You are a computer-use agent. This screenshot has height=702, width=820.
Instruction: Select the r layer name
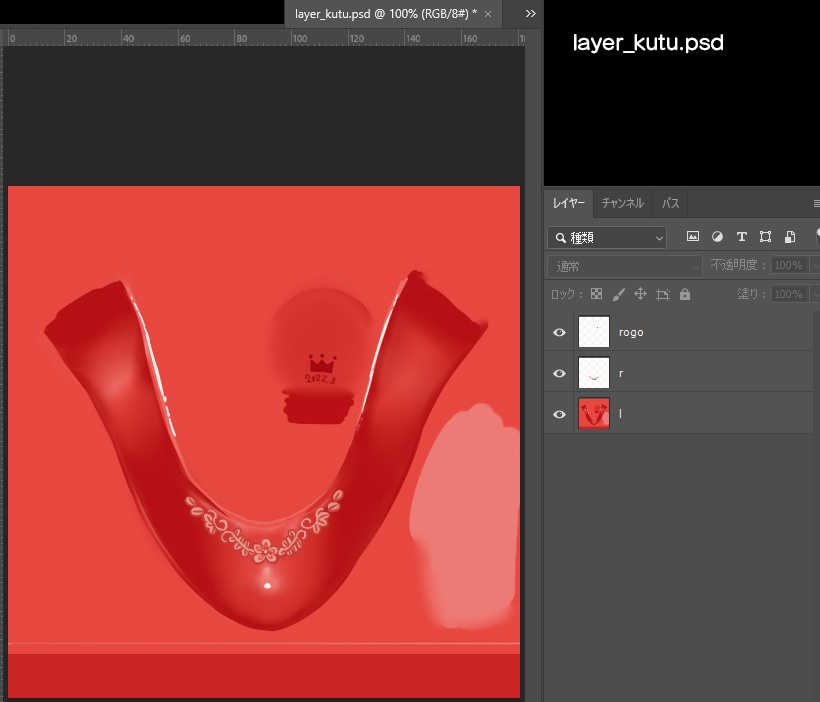coord(621,373)
